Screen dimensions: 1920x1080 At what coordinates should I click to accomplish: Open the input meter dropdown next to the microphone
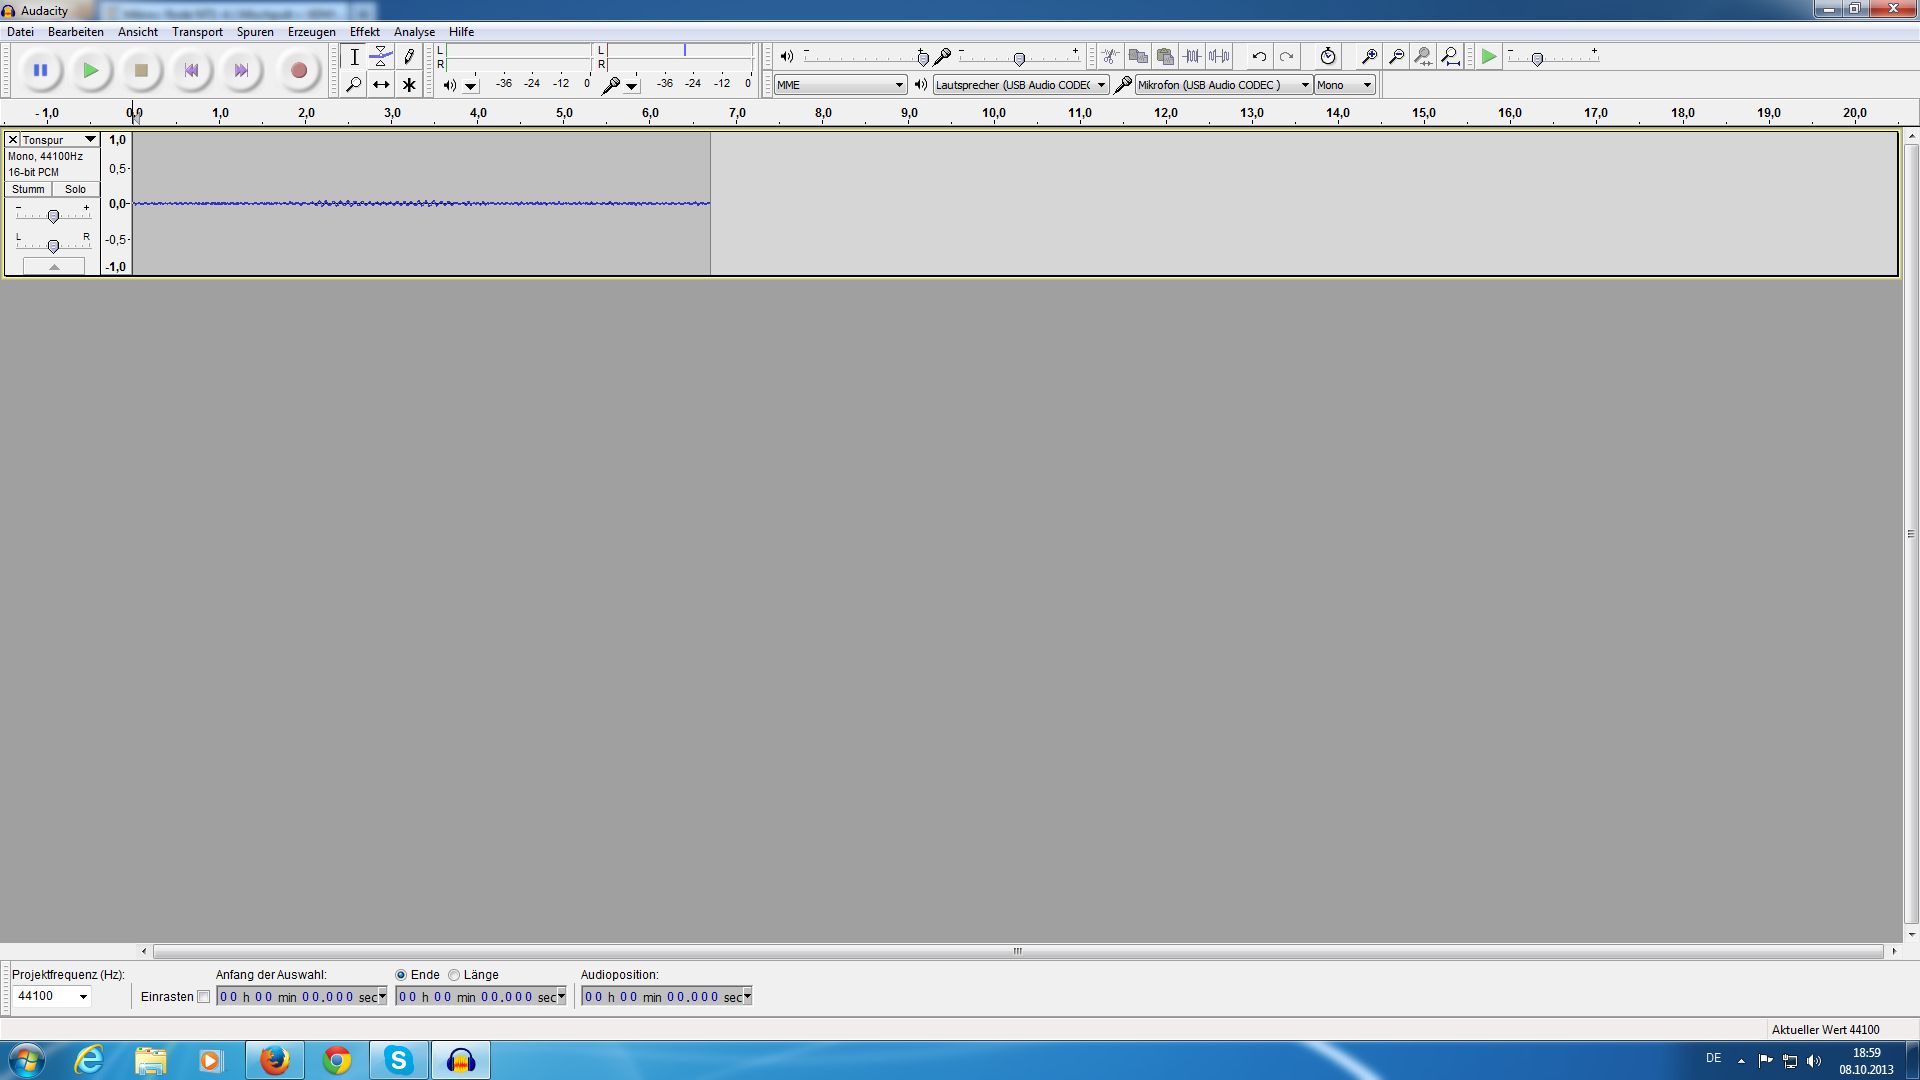[632, 86]
